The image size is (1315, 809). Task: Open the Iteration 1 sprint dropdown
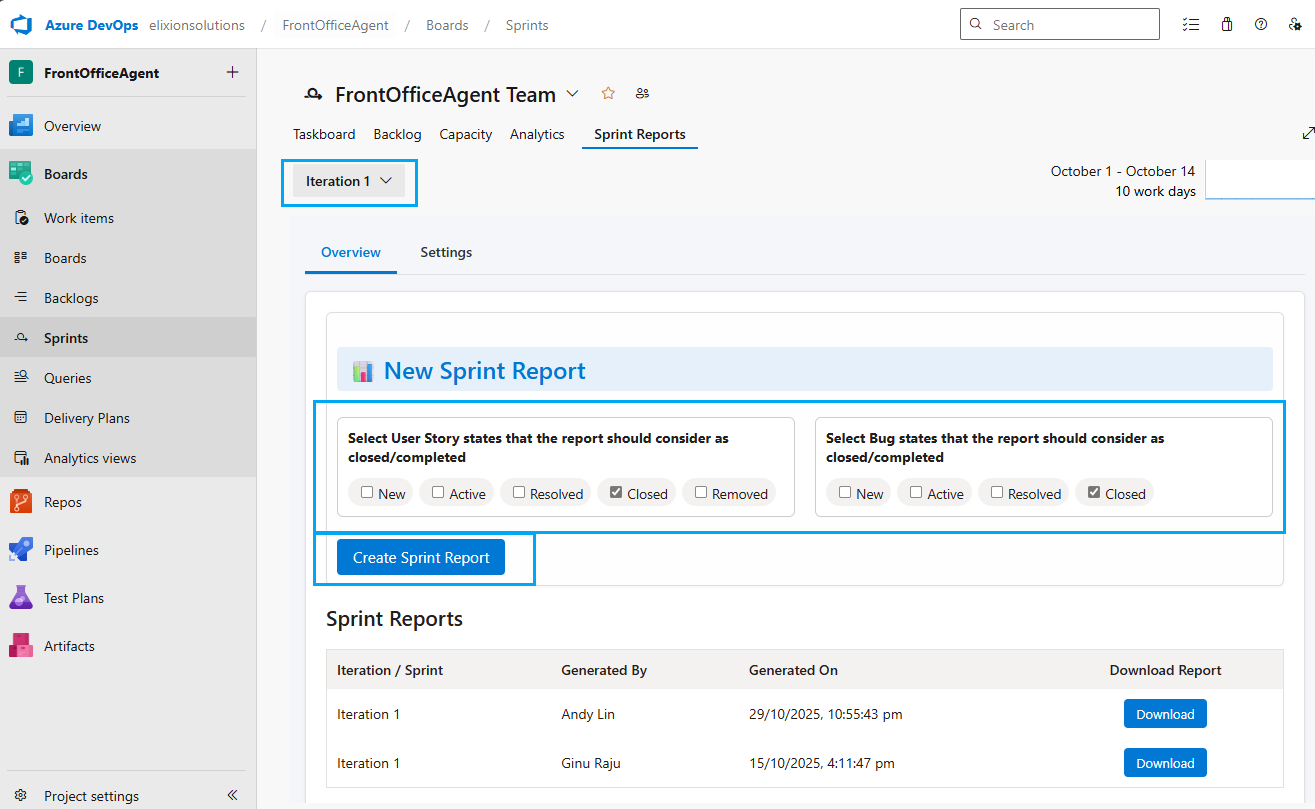click(348, 181)
